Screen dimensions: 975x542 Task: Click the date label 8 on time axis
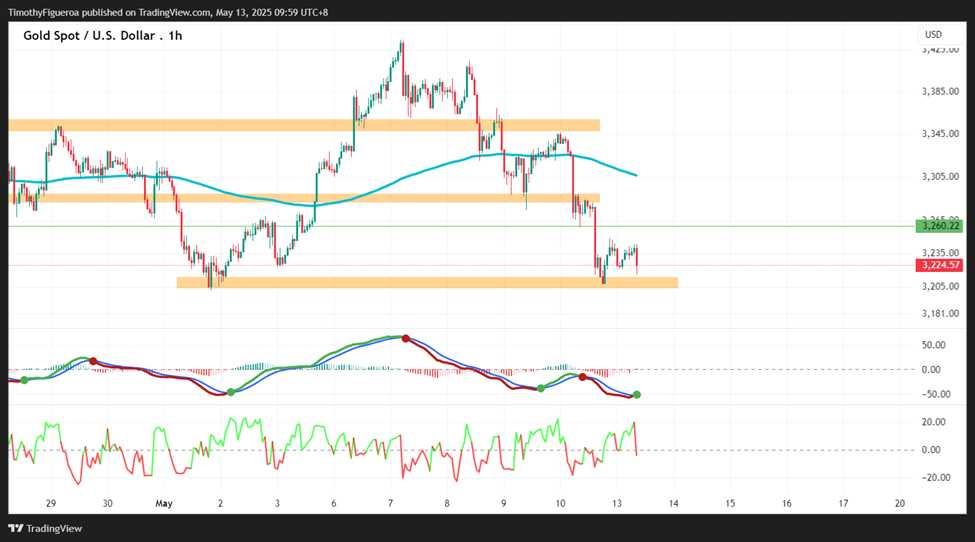click(x=447, y=503)
